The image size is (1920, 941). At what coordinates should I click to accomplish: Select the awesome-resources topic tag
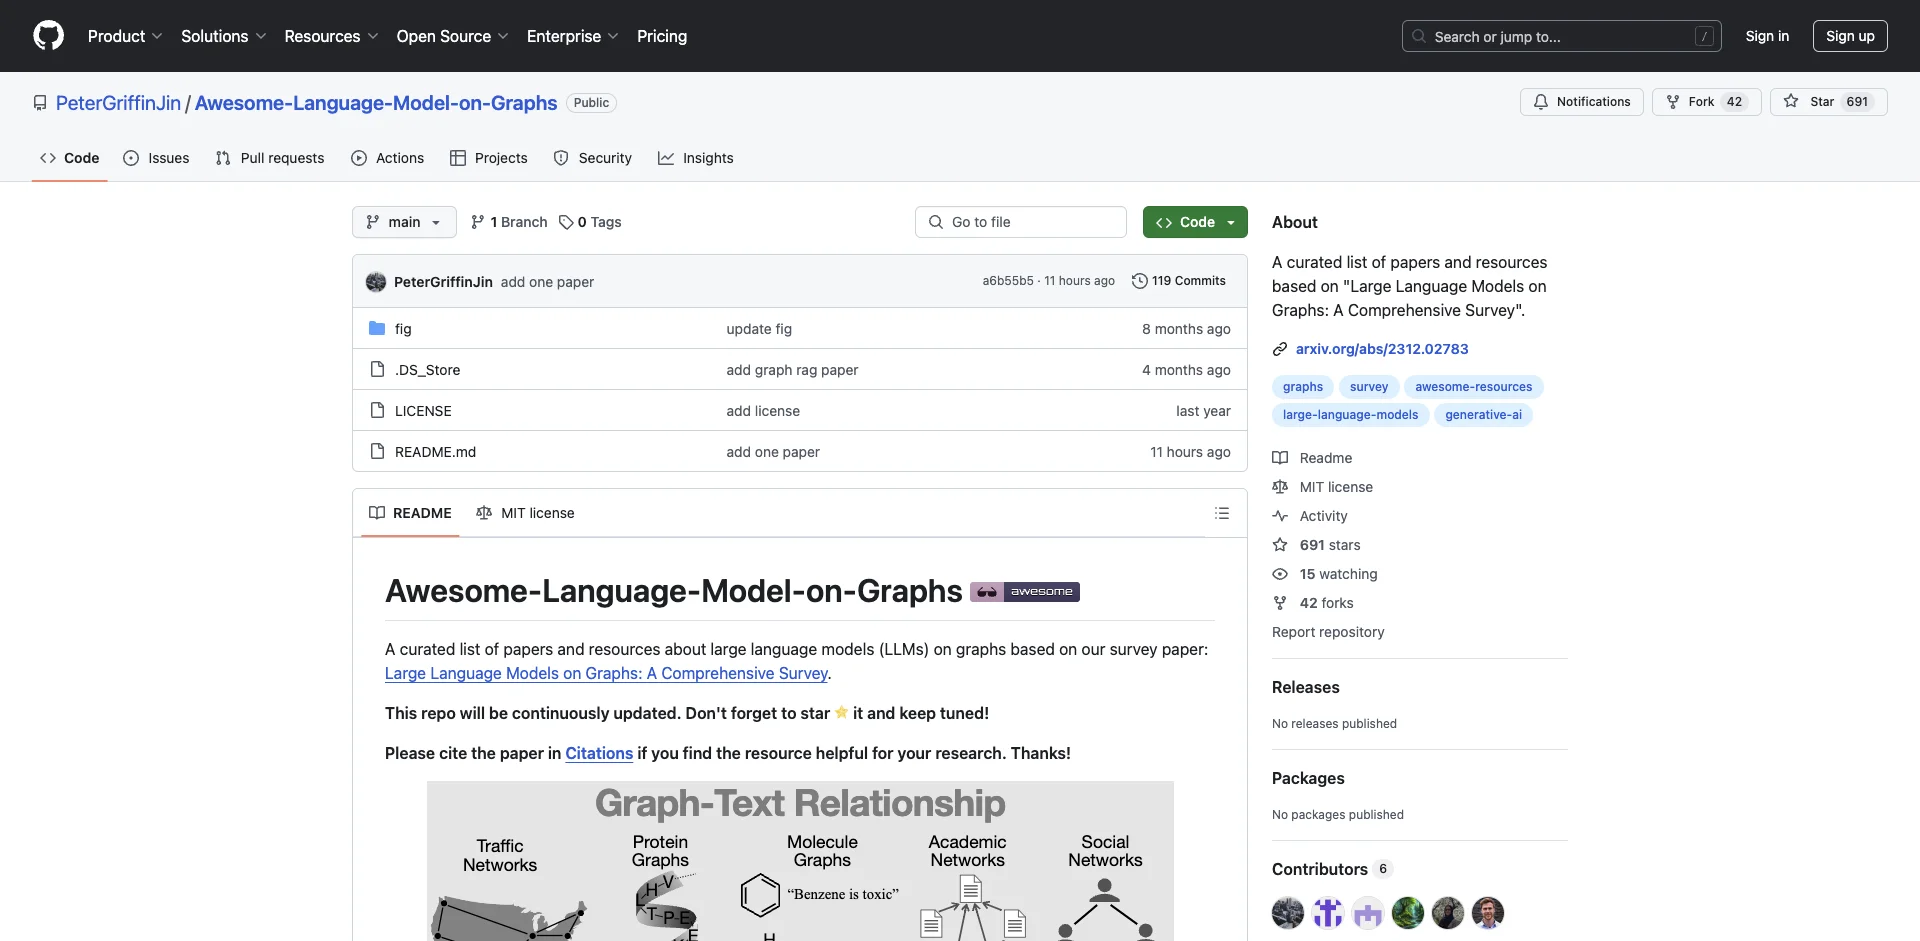[x=1474, y=387]
